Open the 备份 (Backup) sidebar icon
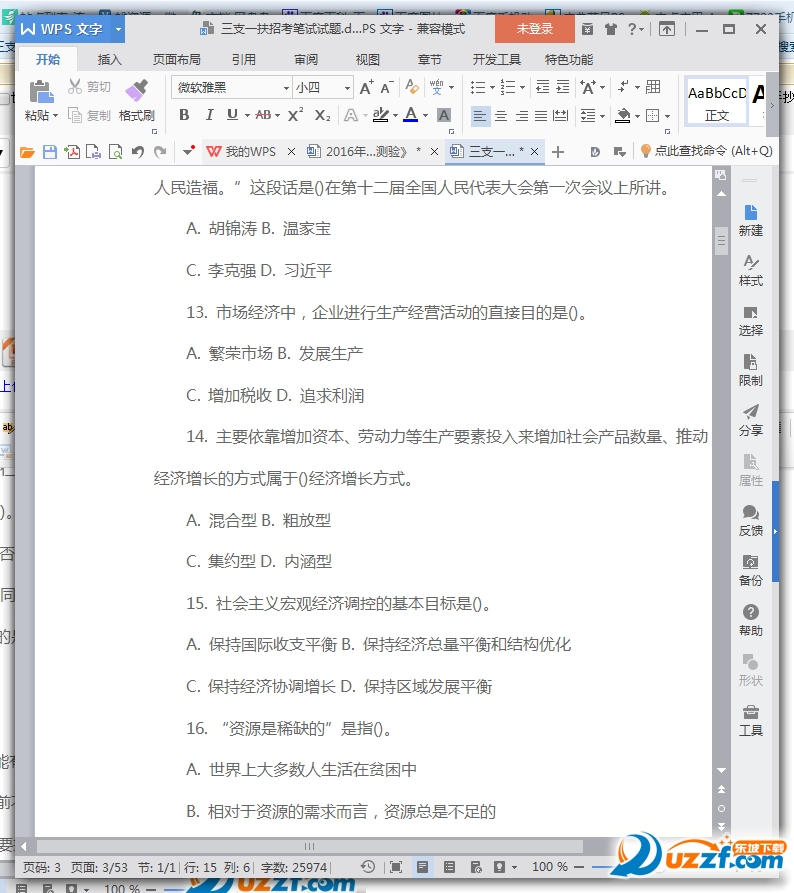Viewport: 794px width, 893px height. pyautogui.click(x=750, y=570)
